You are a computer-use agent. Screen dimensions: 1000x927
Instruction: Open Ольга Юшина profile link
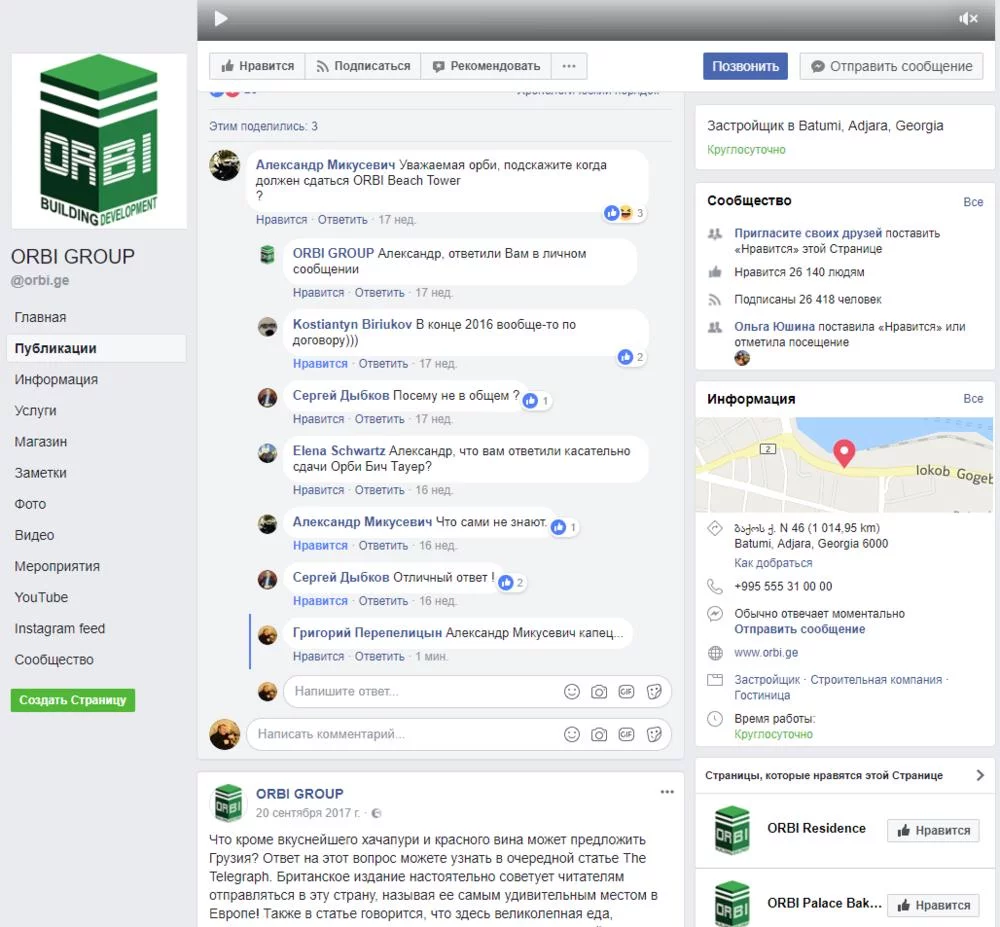click(774, 326)
